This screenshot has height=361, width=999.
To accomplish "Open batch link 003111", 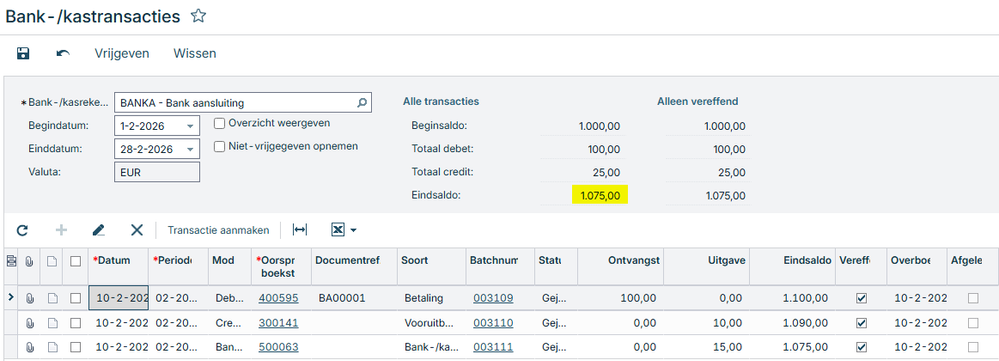I will click(493, 347).
